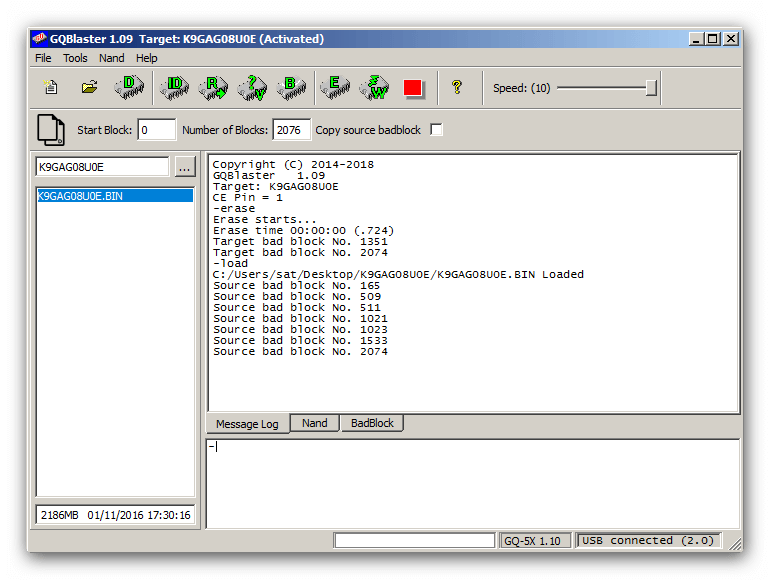Viewport: 771px width, 580px height.
Task: Click the browse '...' button beside device name
Action: 184,167
